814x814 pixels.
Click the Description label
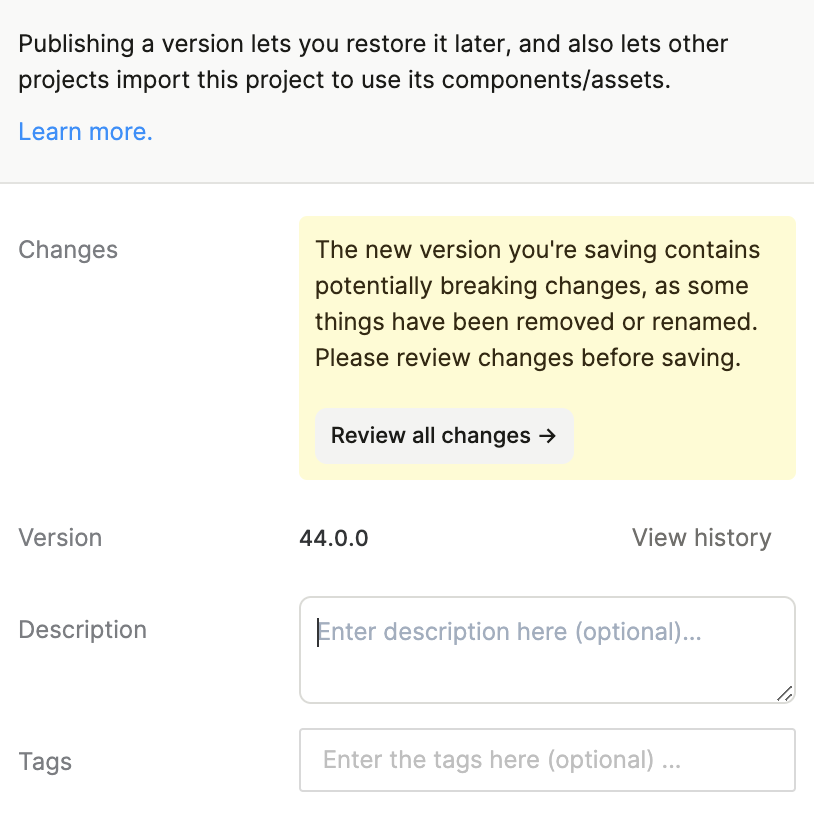pos(82,630)
